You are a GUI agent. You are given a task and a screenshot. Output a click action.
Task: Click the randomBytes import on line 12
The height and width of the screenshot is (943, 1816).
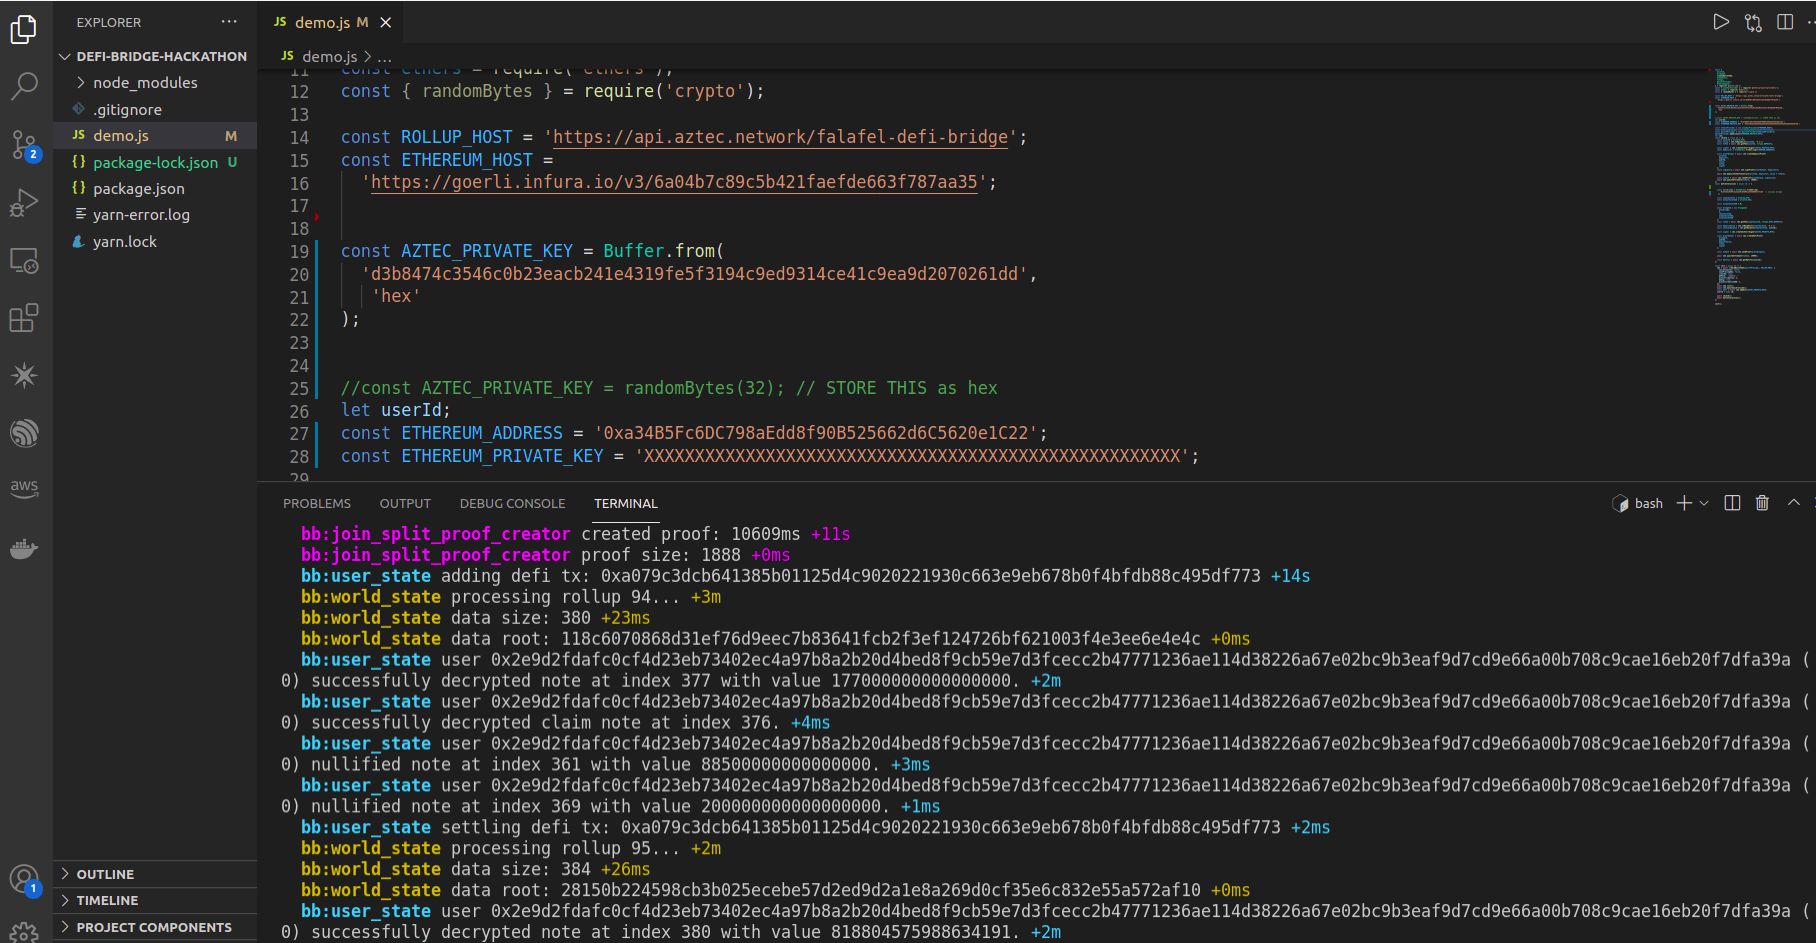[477, 91]
